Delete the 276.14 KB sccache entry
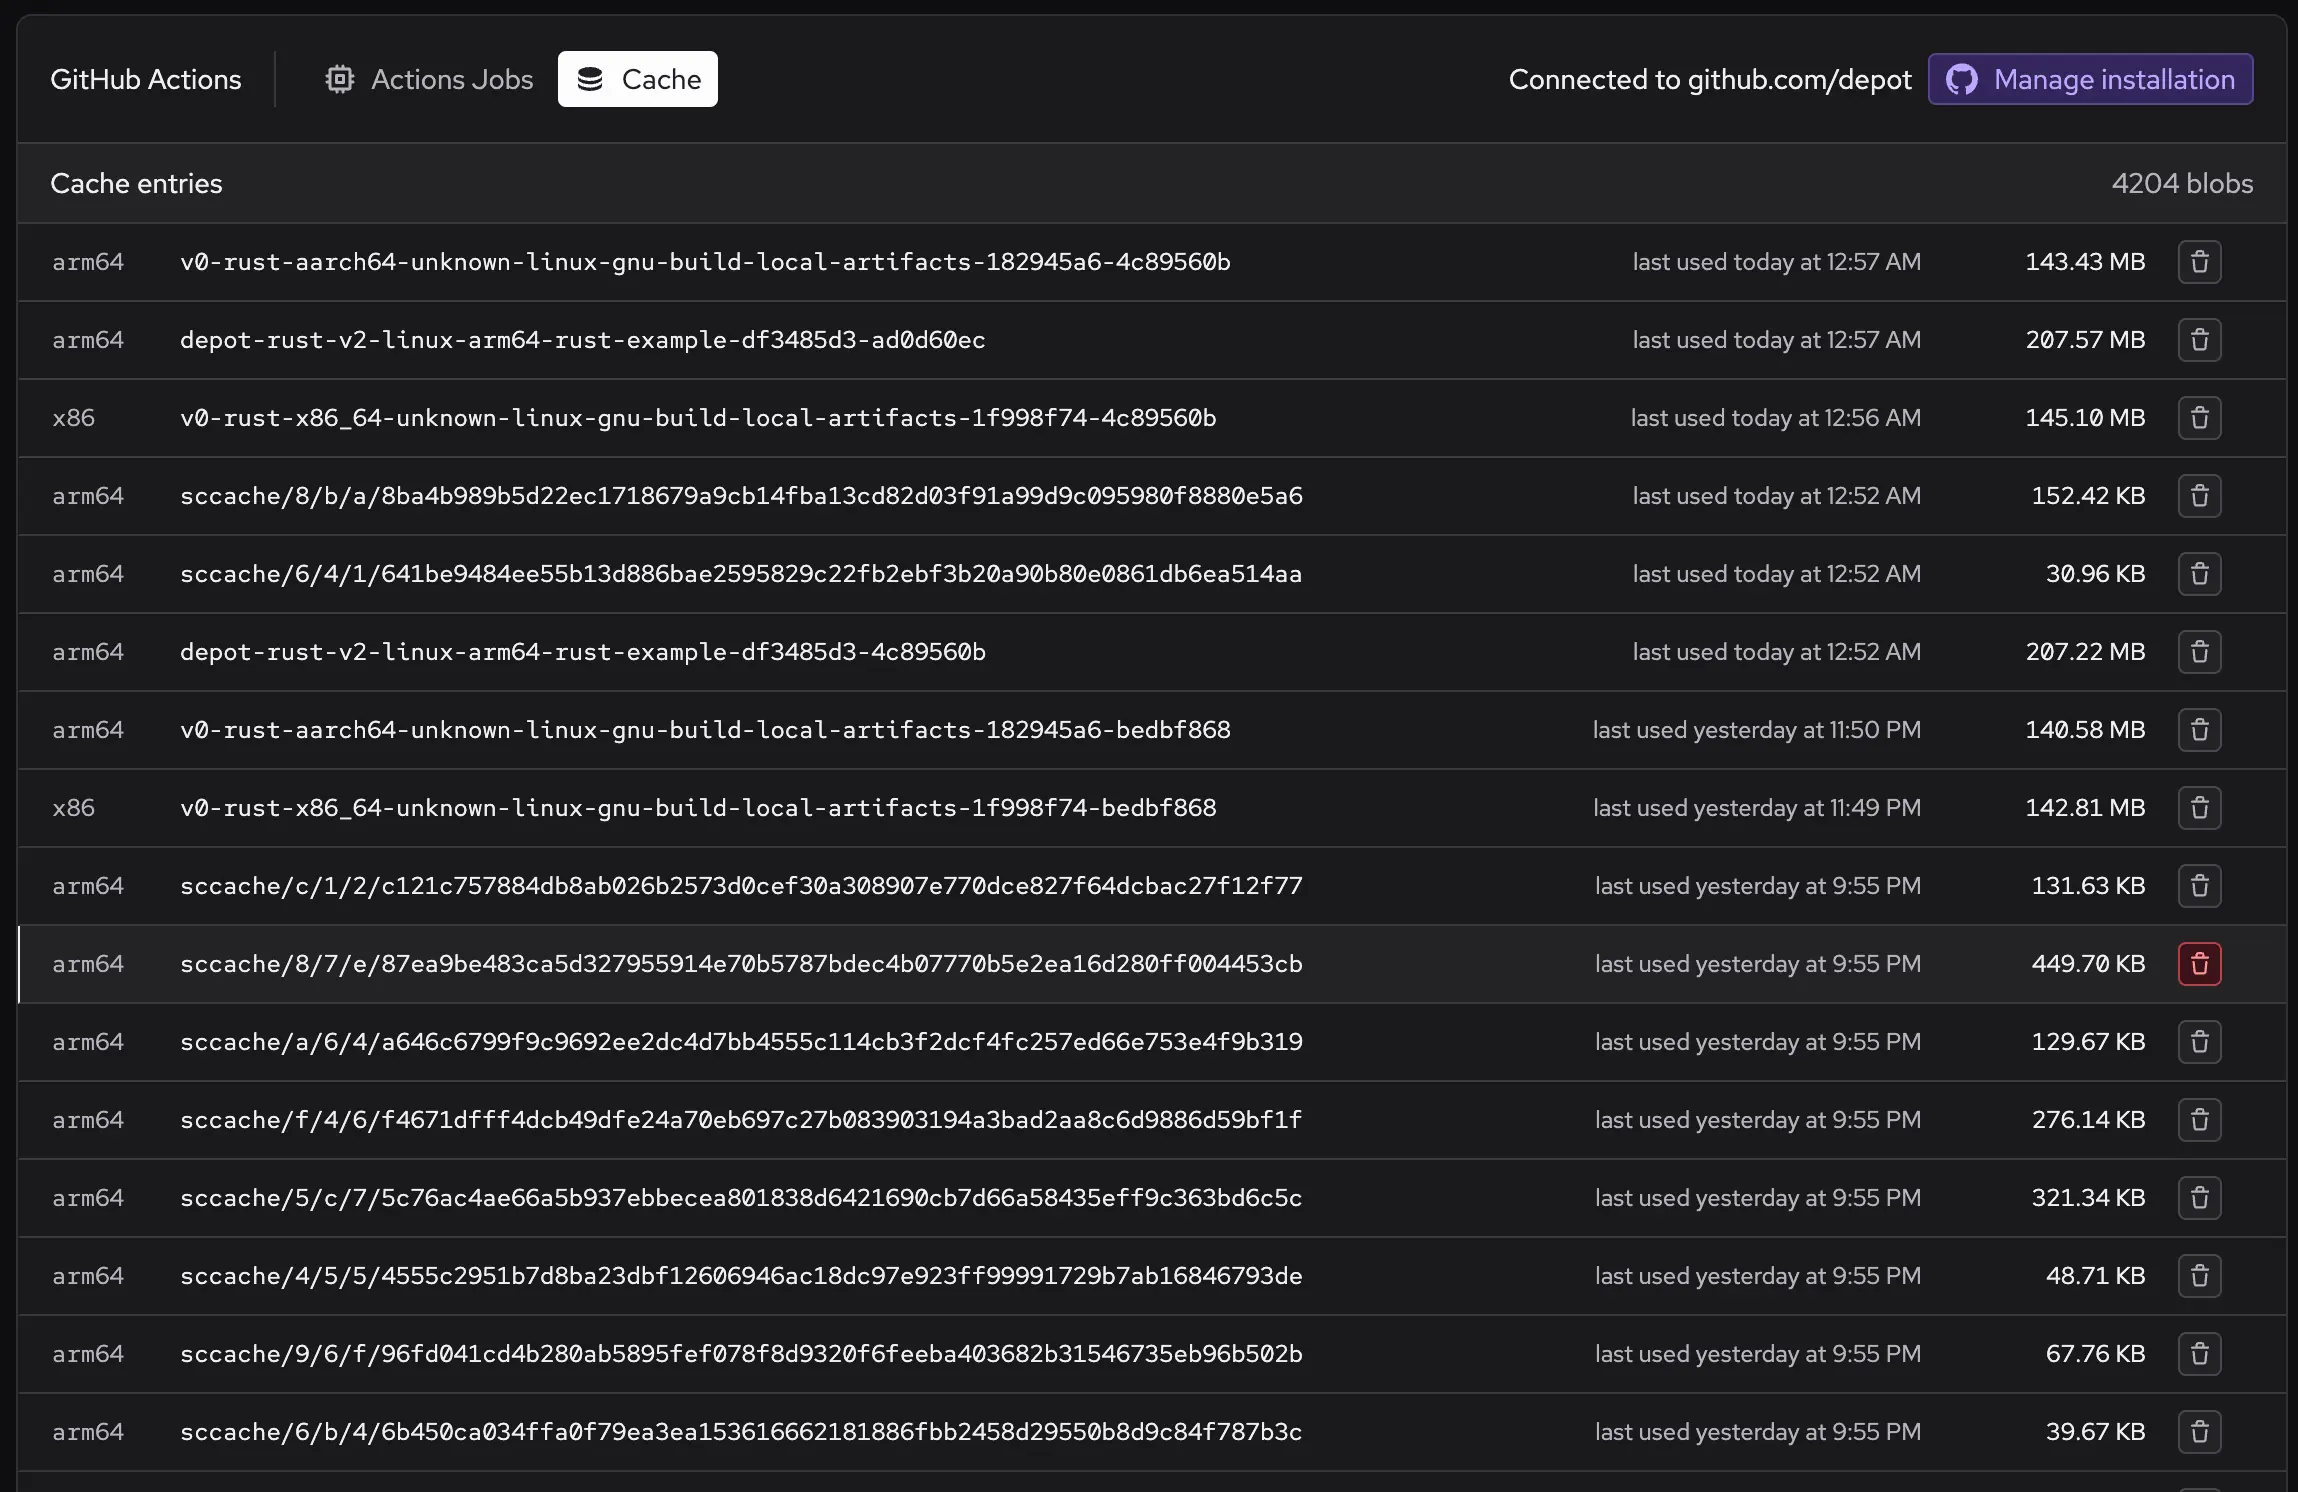 coord(2199,1120)
